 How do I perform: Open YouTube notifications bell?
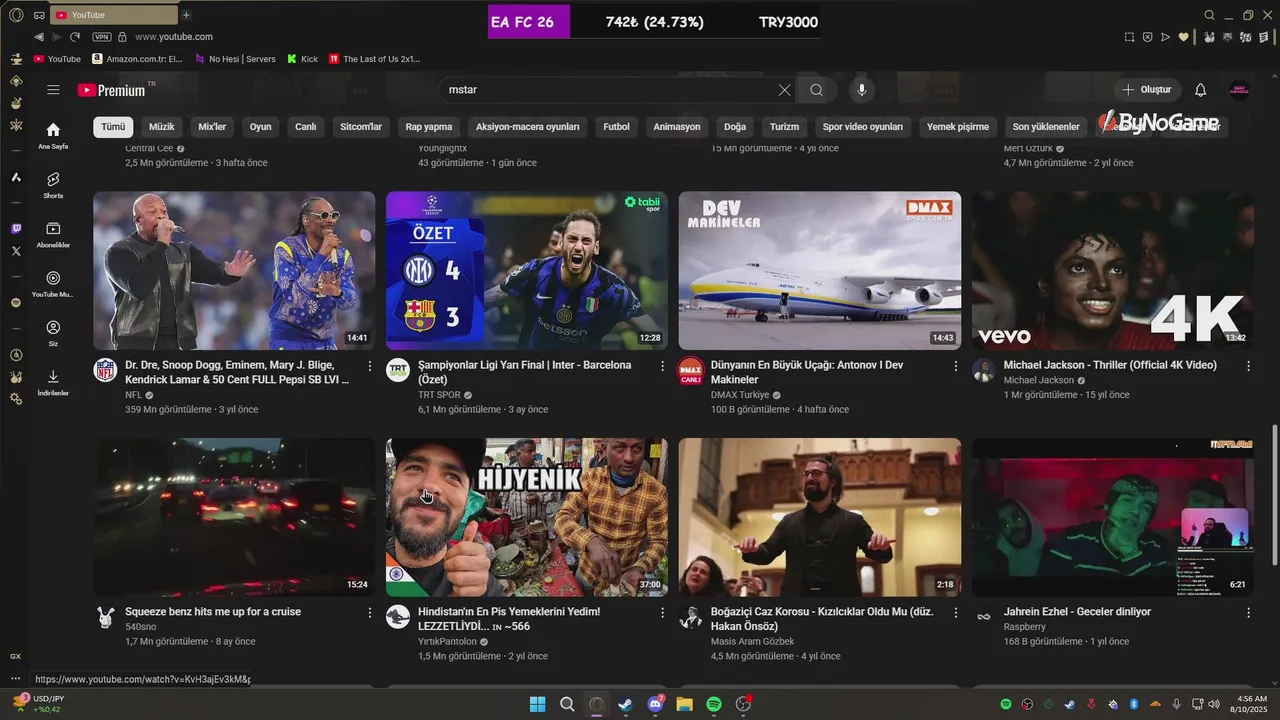click(x=1201, y=90)
